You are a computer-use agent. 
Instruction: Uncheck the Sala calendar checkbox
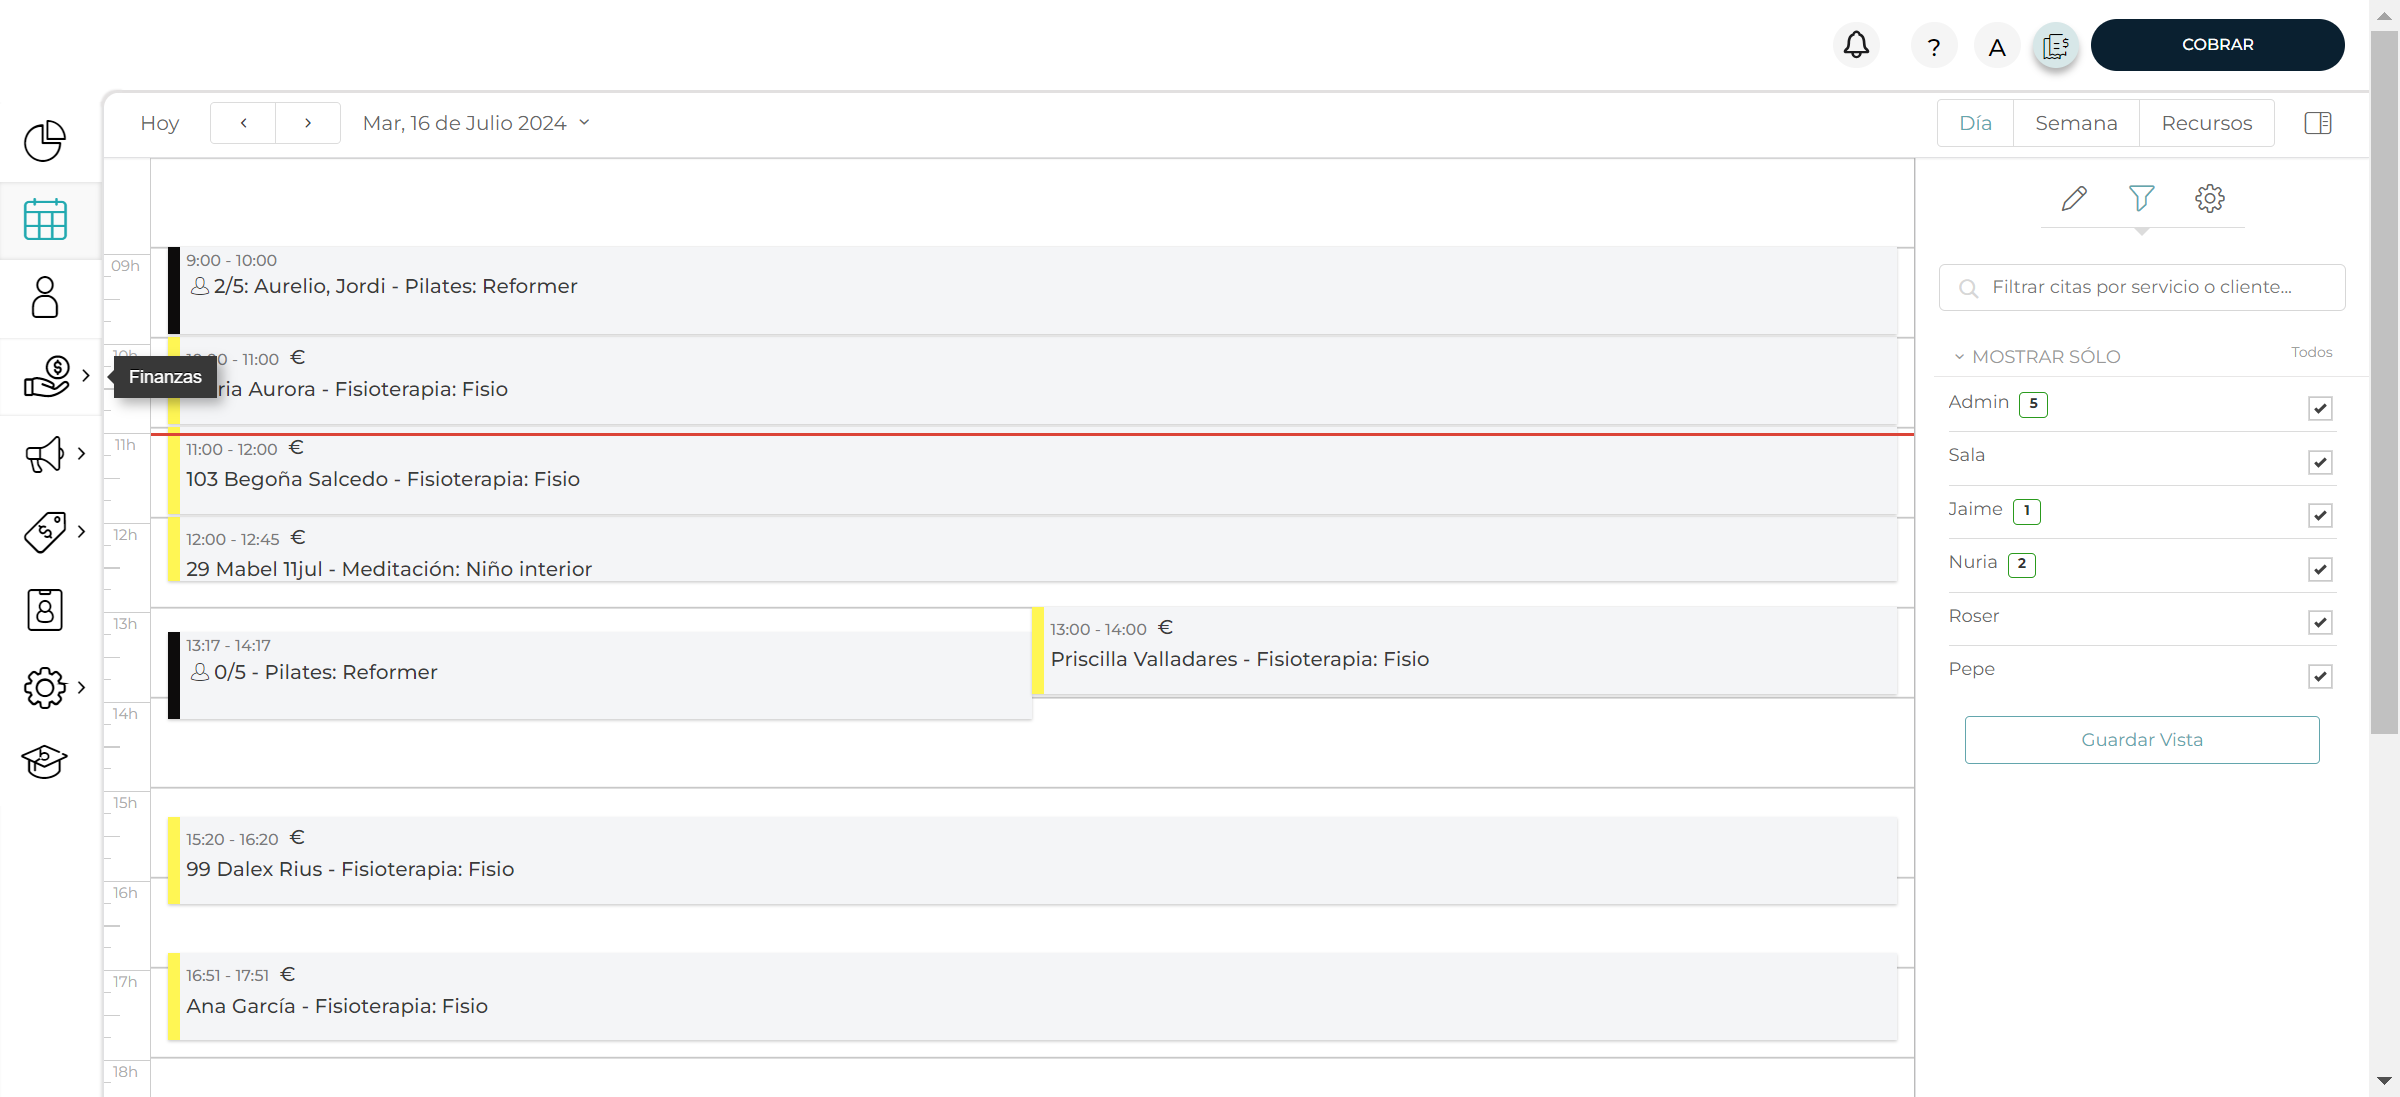click(2320, 462)
